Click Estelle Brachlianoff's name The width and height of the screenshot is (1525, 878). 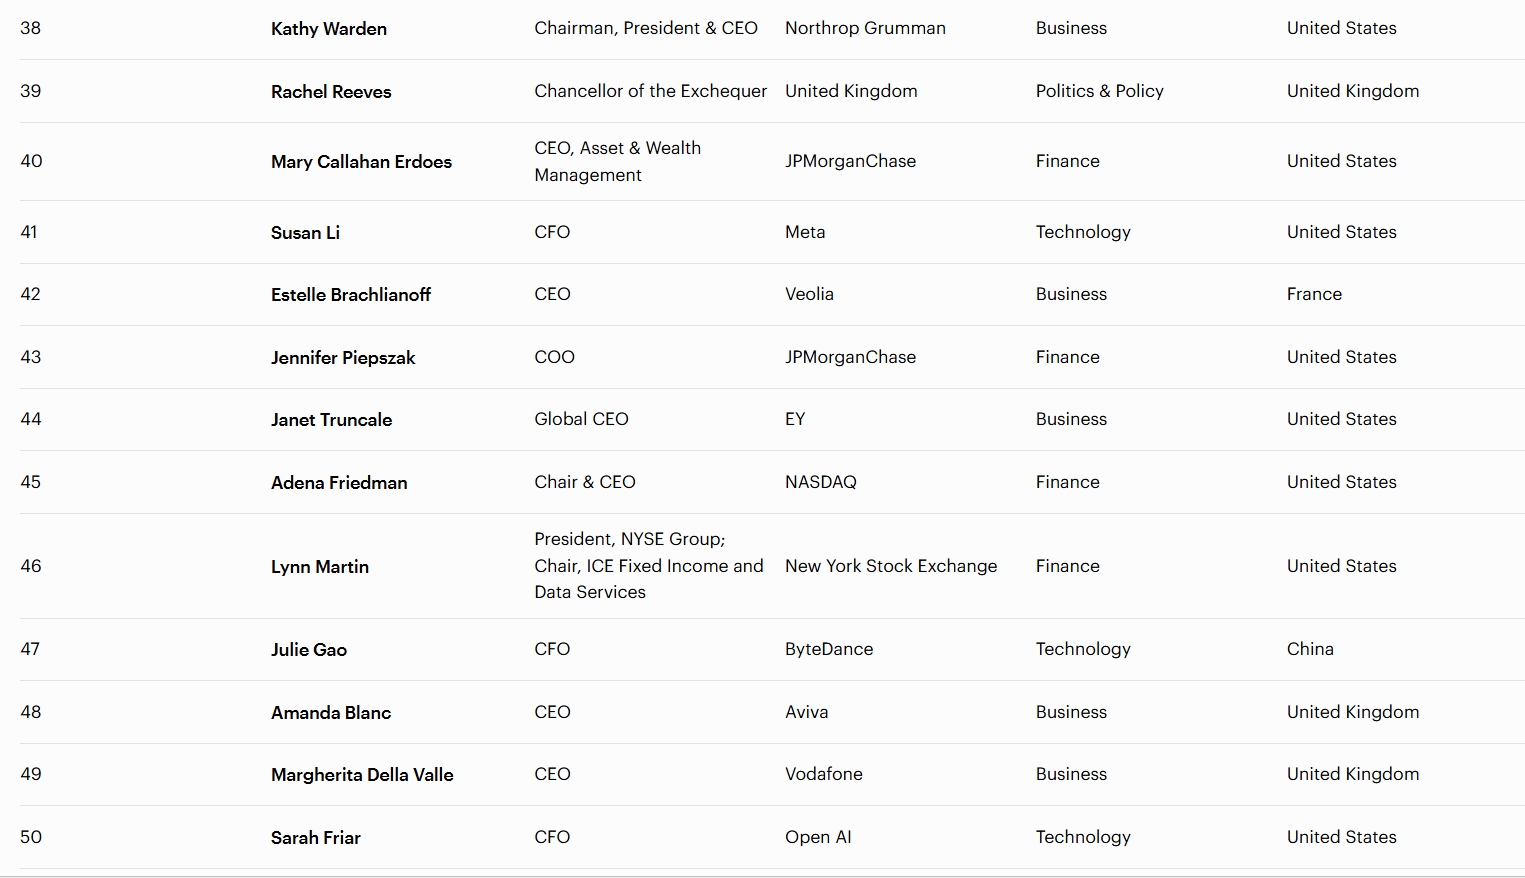350,295
